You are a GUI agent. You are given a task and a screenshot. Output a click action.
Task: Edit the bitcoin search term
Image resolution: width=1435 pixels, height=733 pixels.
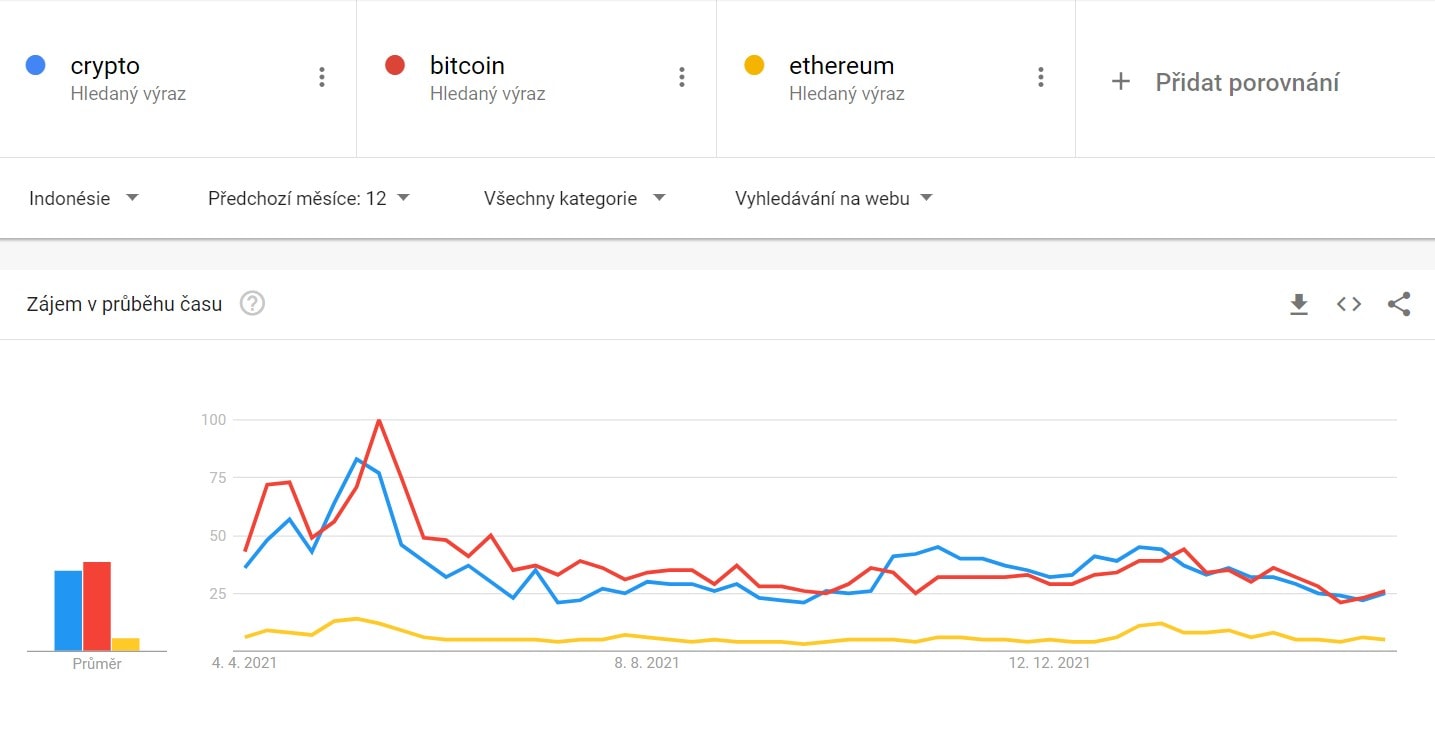click(x=467, y=66)
